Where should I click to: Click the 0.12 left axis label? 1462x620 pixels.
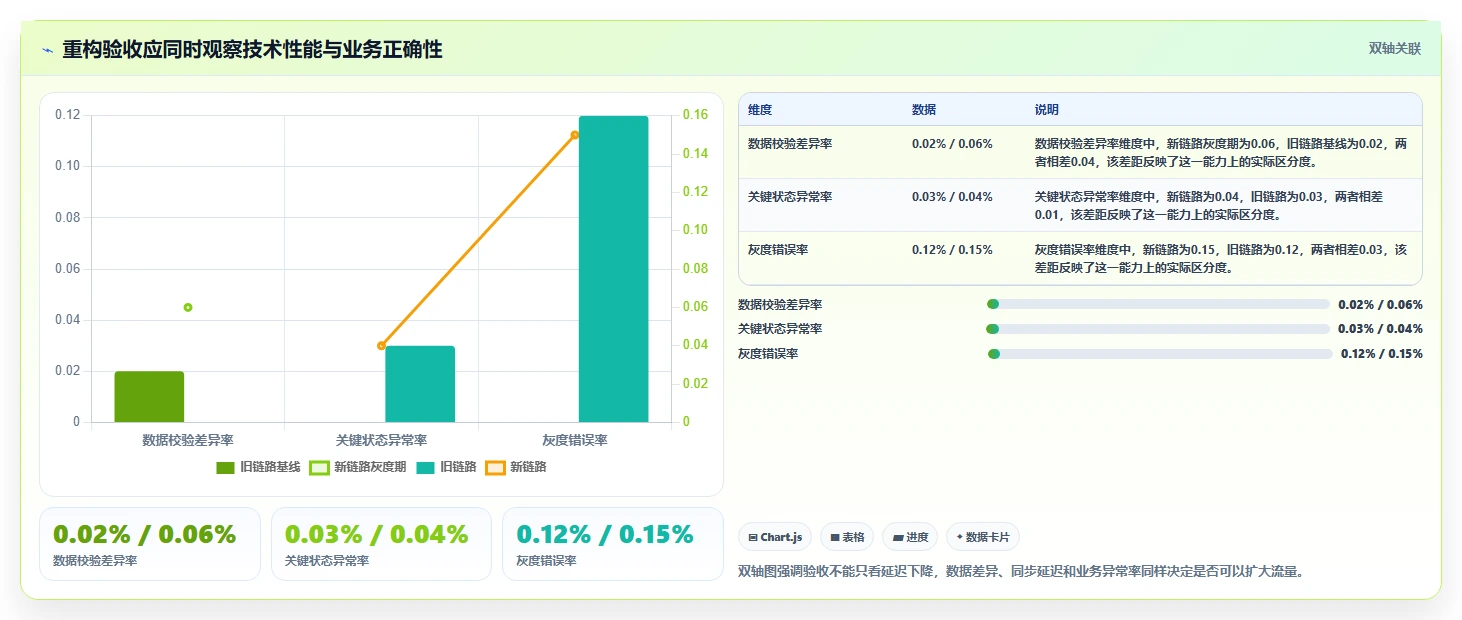pyautogui.click(x=67, y=115)
